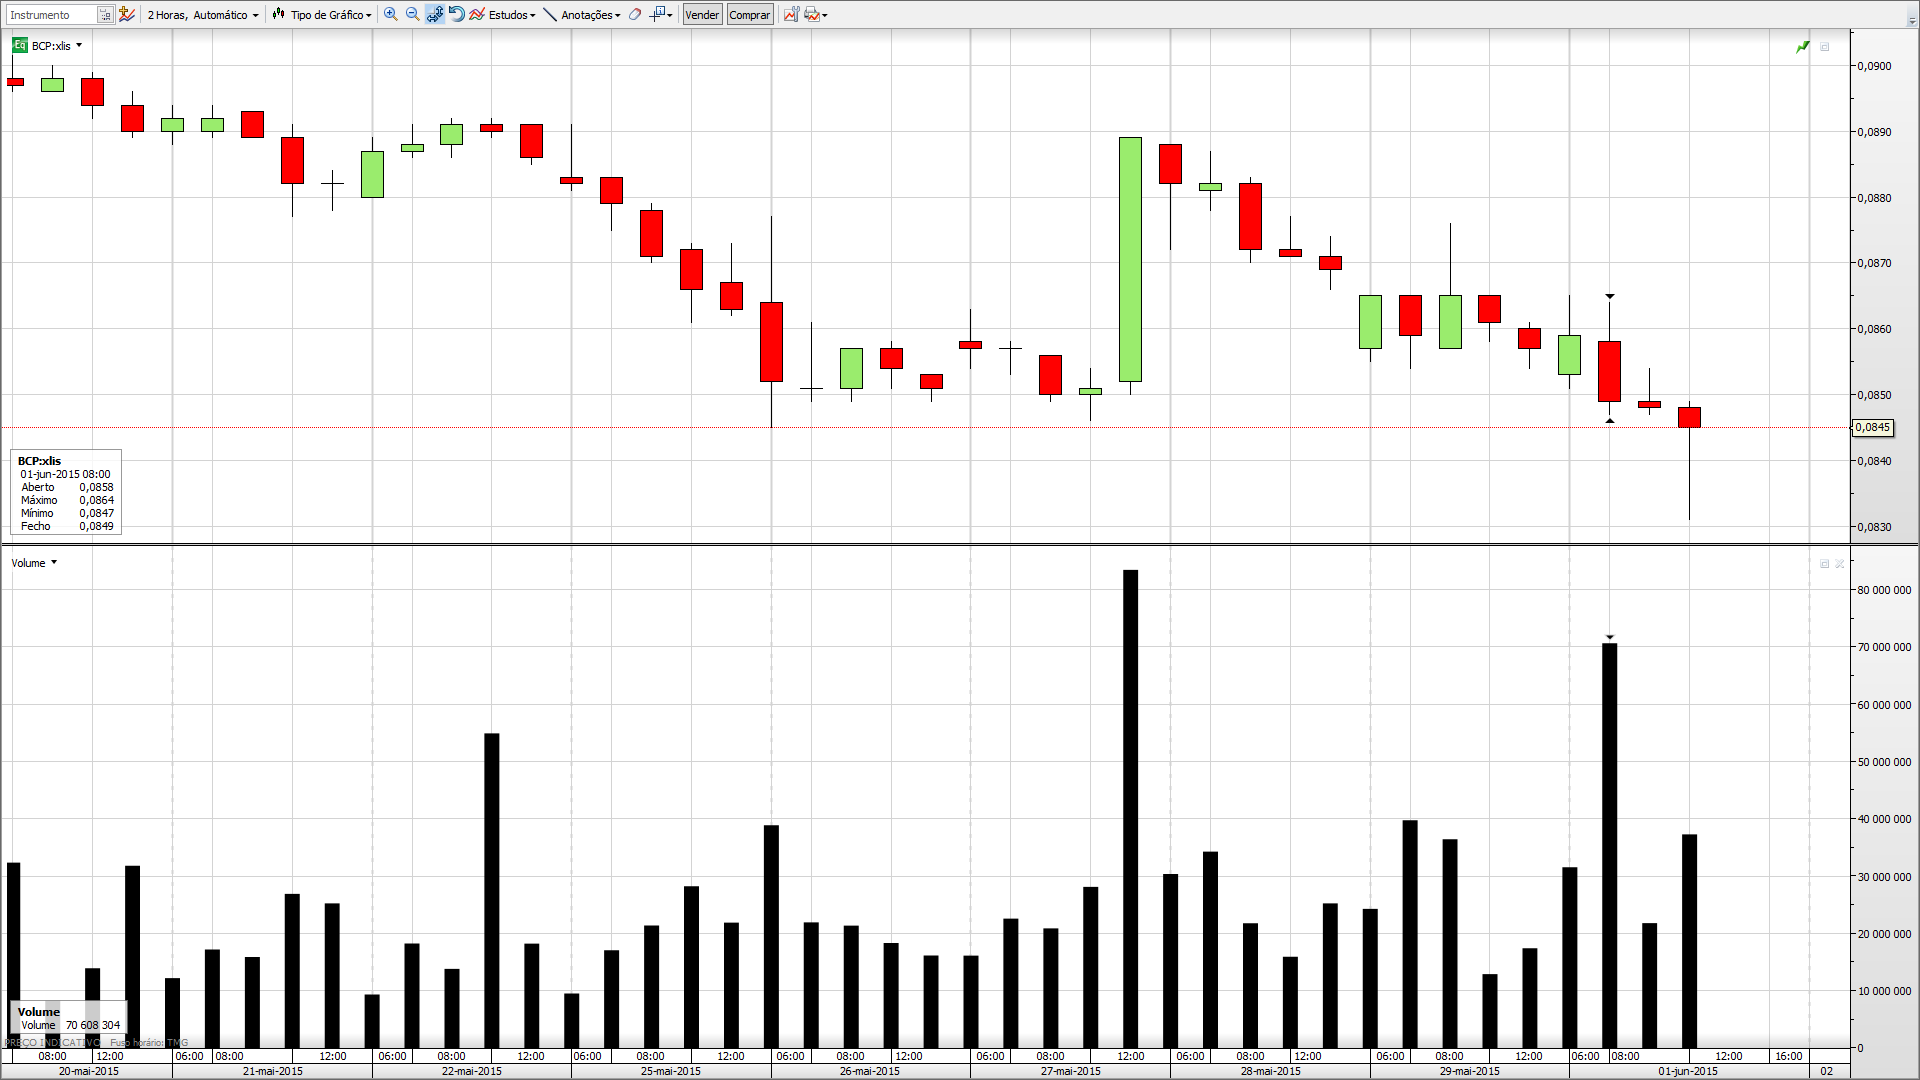Screen dimensions: 1920x1080
Task: Click the zoom in magnifier icon
Action: tap(391, 14)
